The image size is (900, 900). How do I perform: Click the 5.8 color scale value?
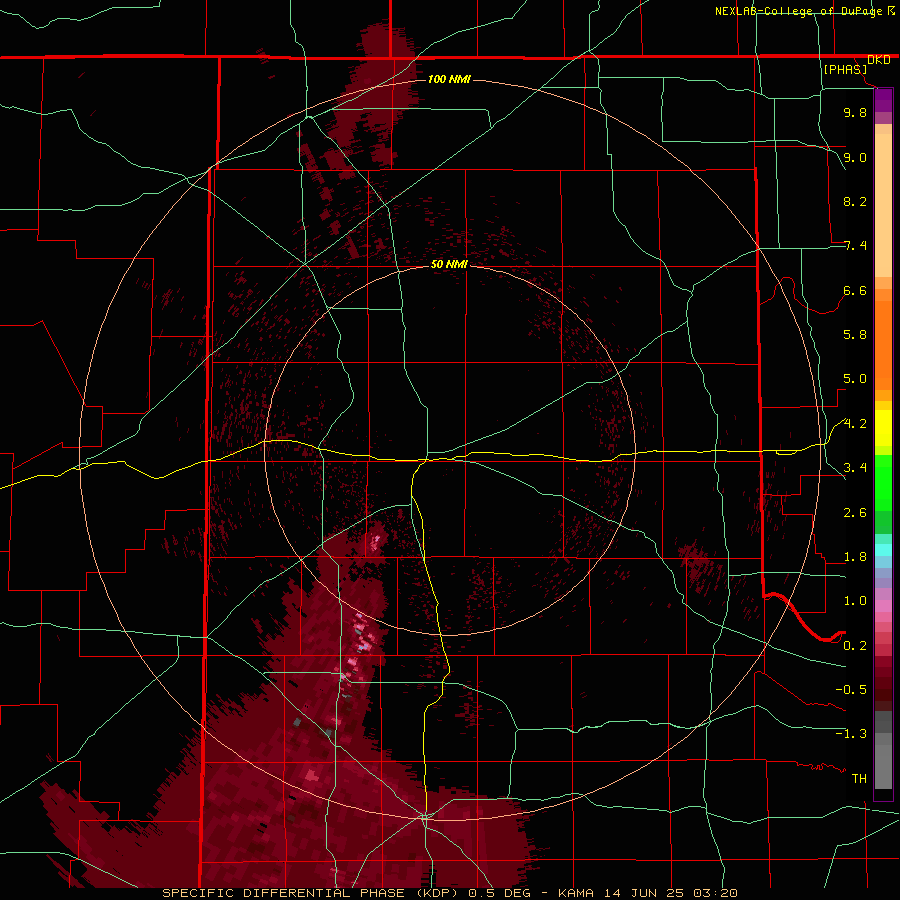(855, 335)
